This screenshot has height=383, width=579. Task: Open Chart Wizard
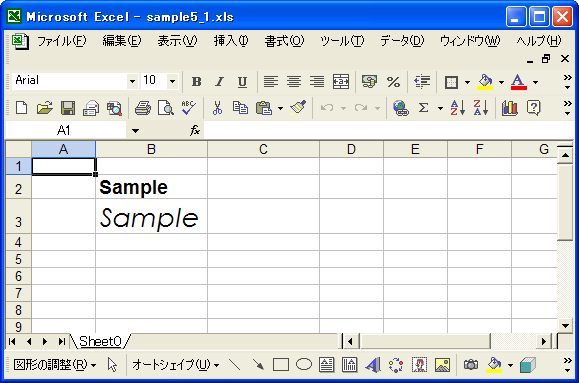tap(510, 108)
